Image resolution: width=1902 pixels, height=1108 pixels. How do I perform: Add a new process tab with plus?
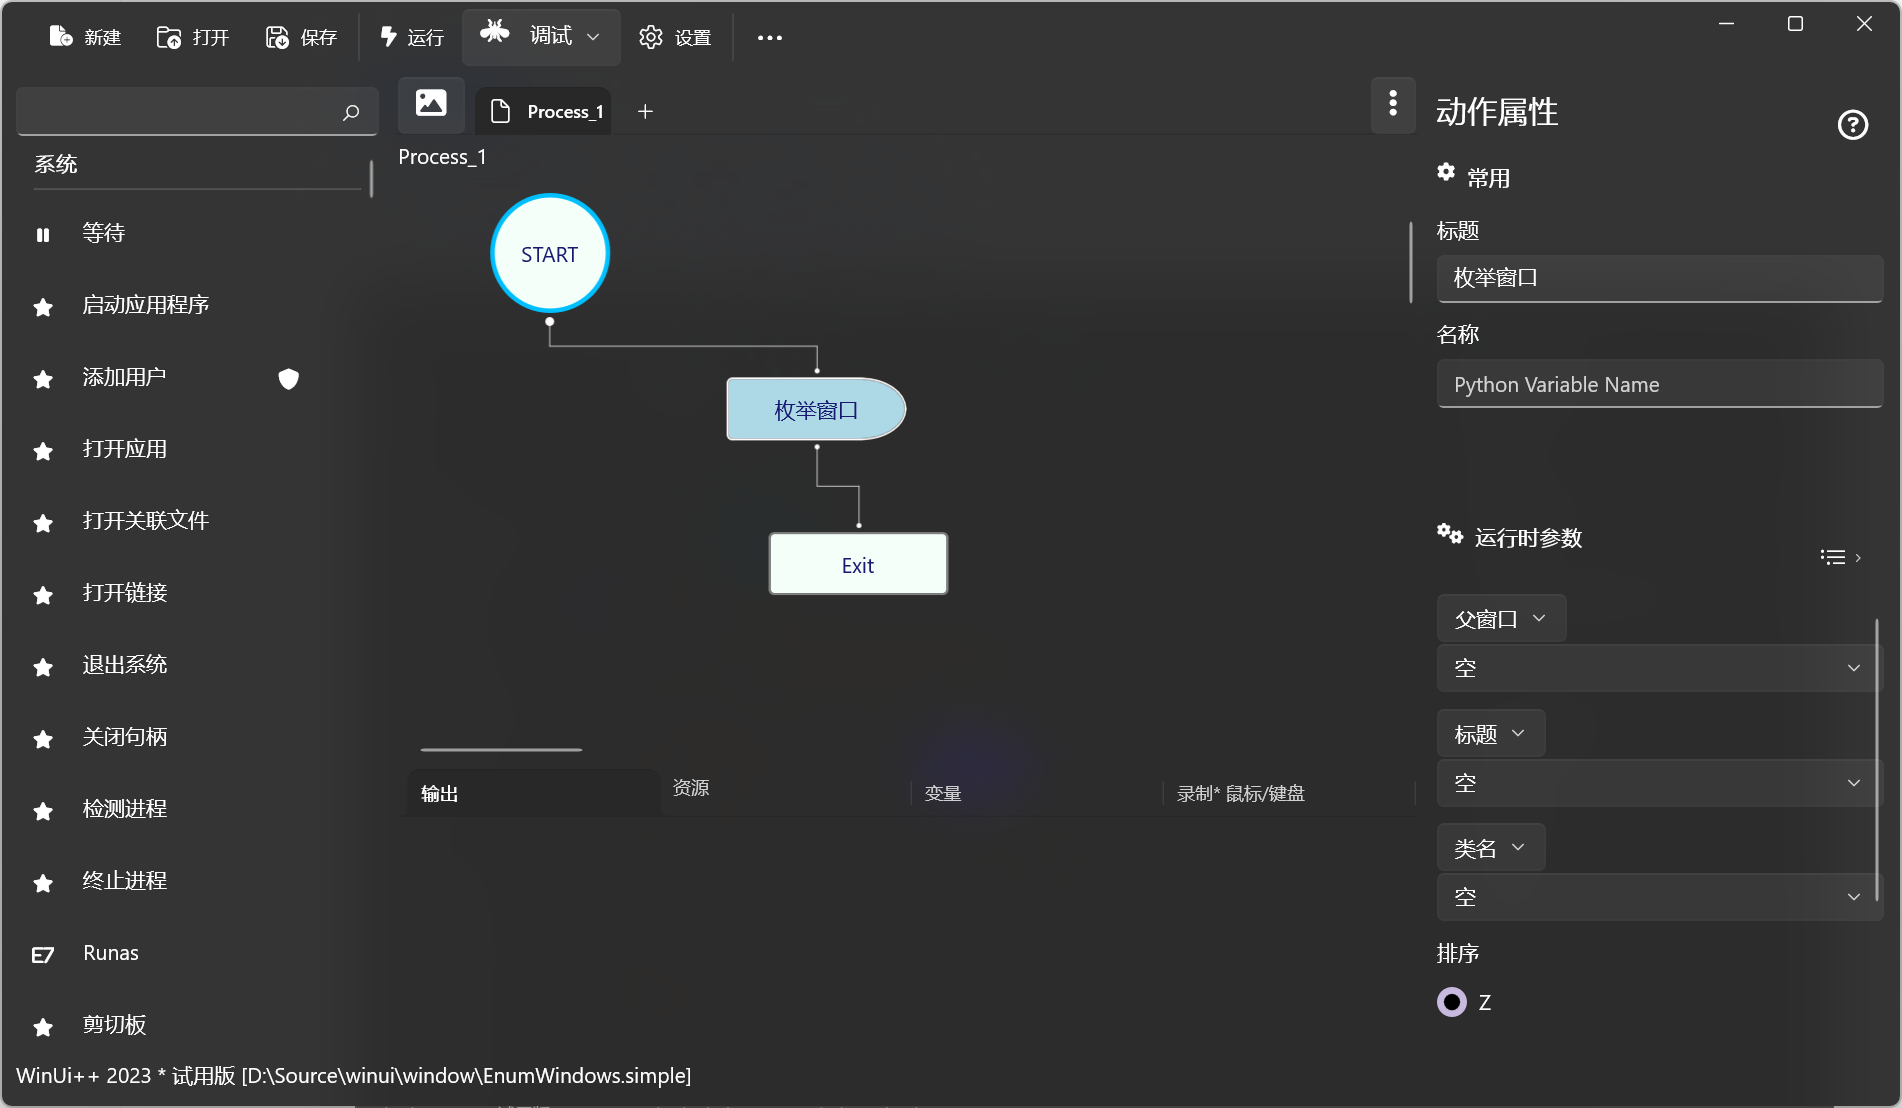pyautogui.click(x=645, y=112)
